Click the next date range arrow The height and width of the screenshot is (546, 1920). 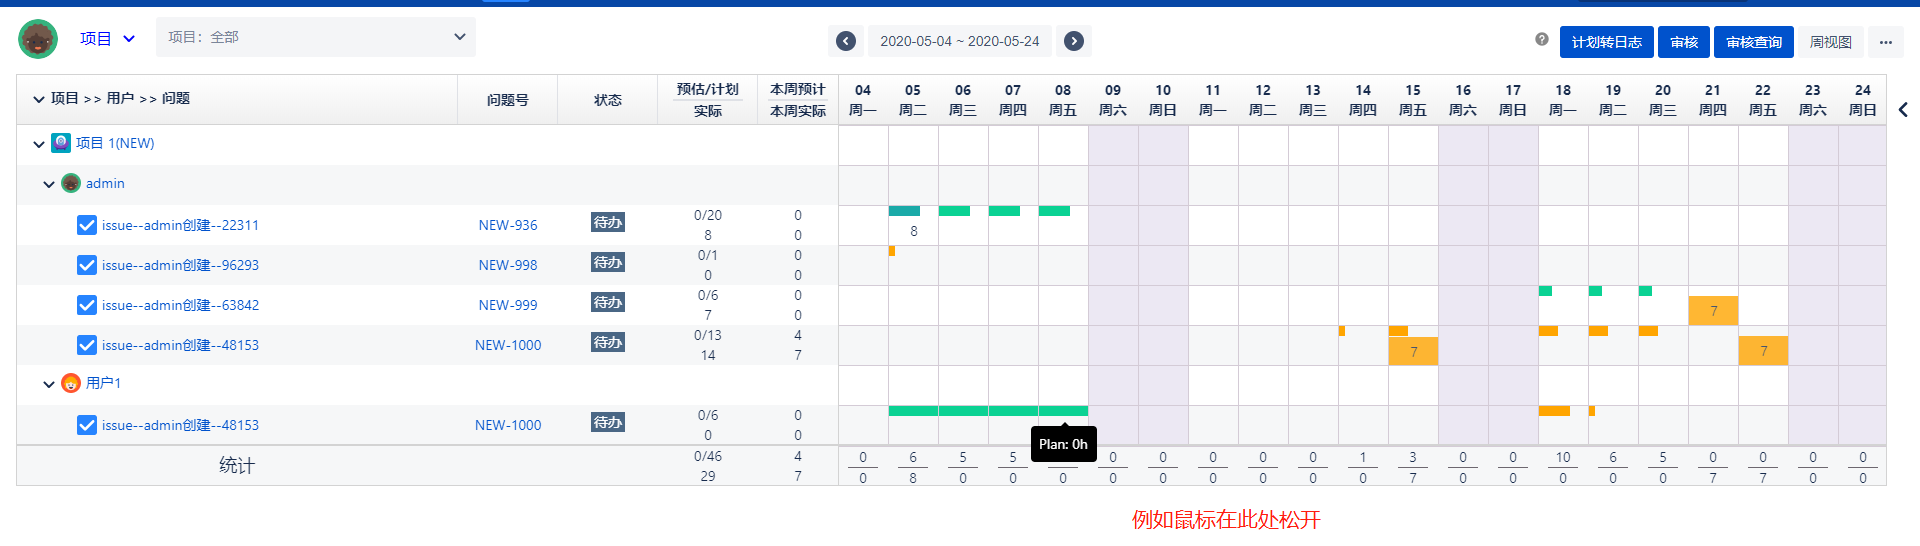pos(1074,41)
